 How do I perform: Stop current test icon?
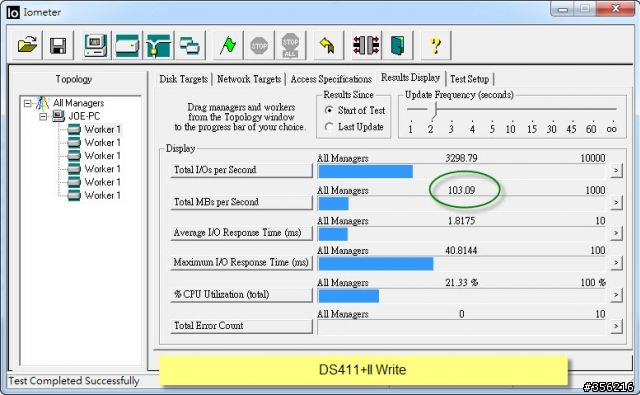(x=259, y=45)
